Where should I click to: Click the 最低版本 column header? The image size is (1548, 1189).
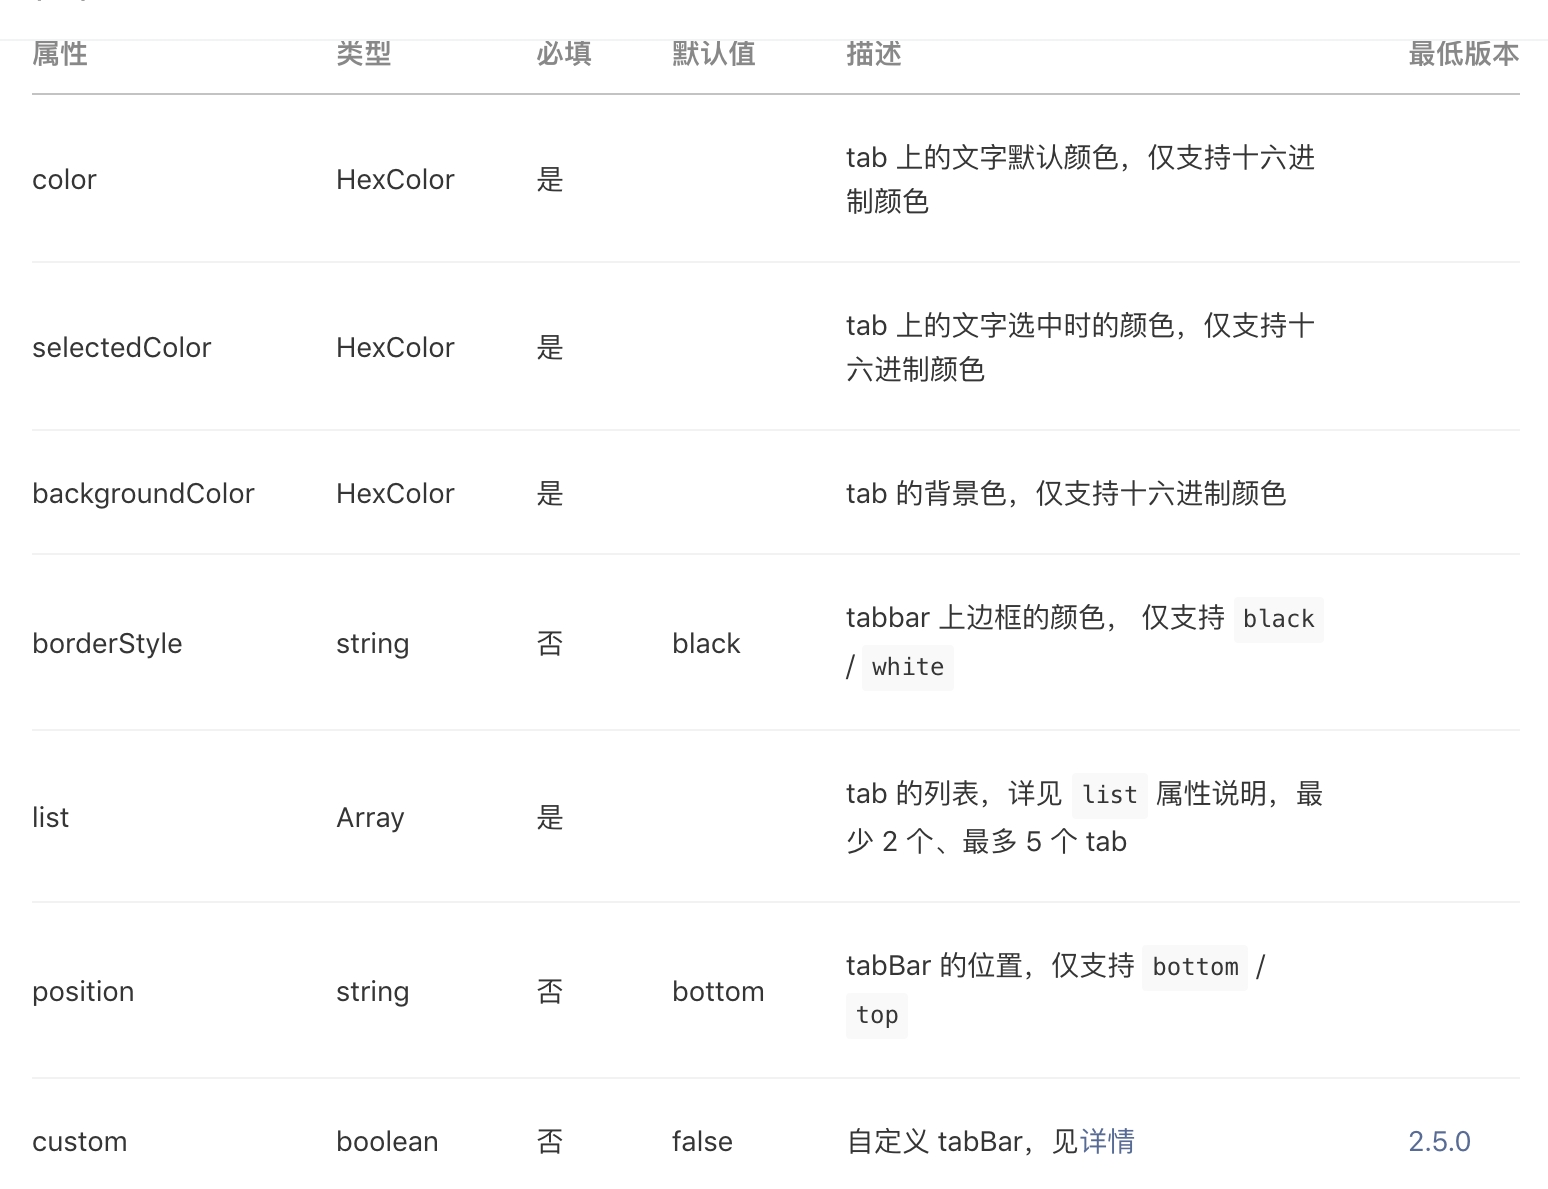click(1463, 54)
